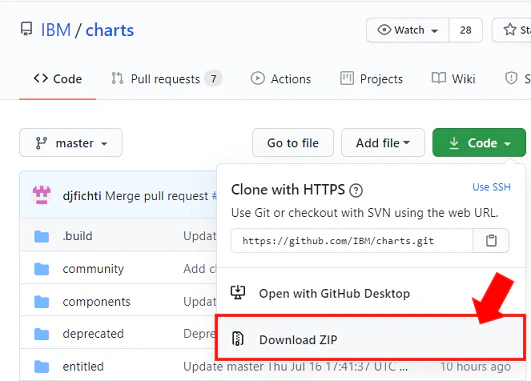Expand the master branch dropdown
Image resolution: width=531 pixels, height=381 pixels.
(71, 143)
